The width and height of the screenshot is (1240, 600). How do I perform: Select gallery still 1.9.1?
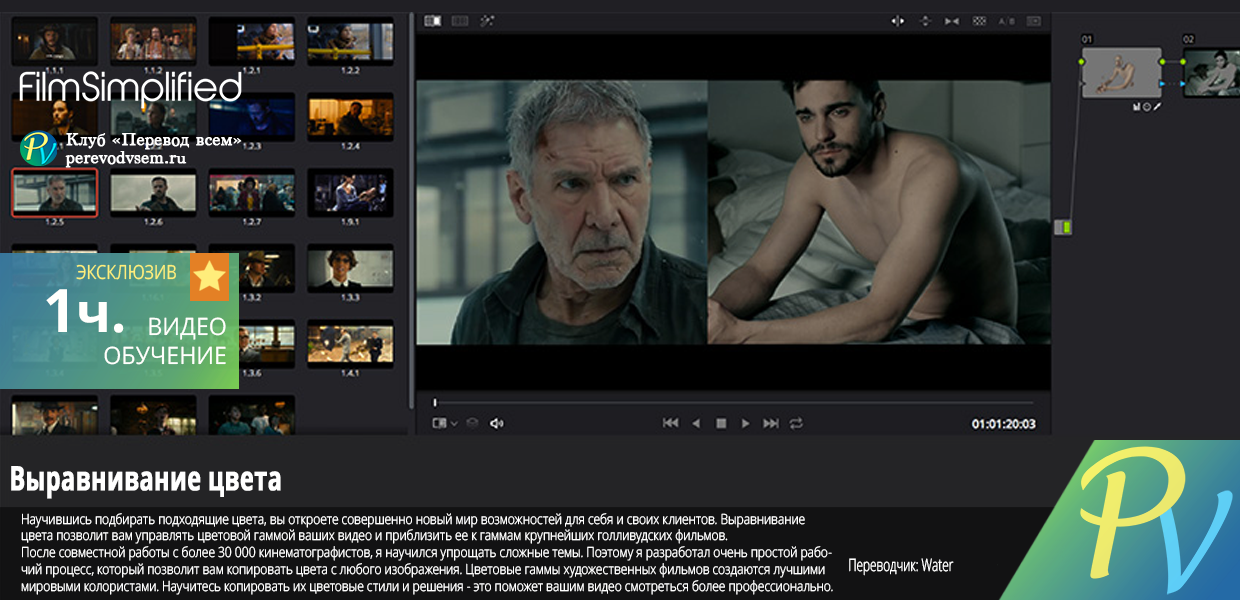click(x=350, y=193)
